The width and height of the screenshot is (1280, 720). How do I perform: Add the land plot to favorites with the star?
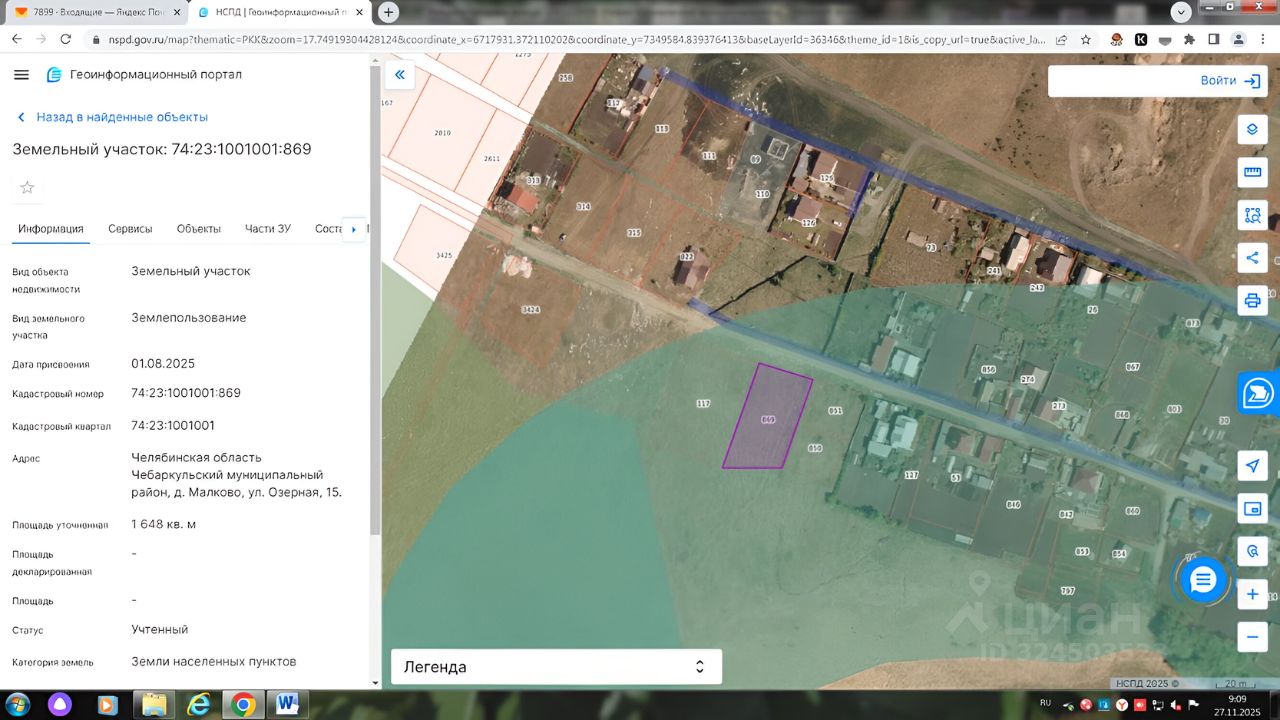pyautogui.click(x=27, y=187)
